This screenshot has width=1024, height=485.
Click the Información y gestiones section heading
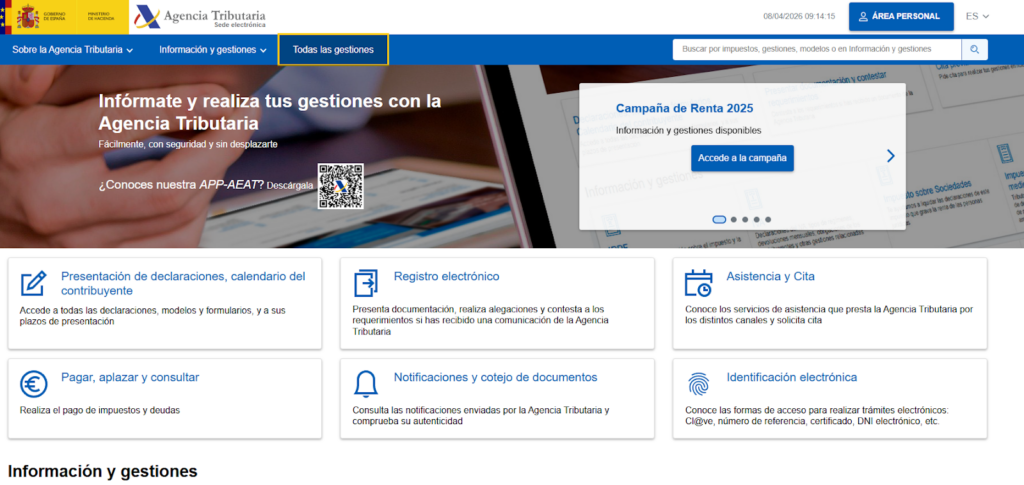click(103, 471)
